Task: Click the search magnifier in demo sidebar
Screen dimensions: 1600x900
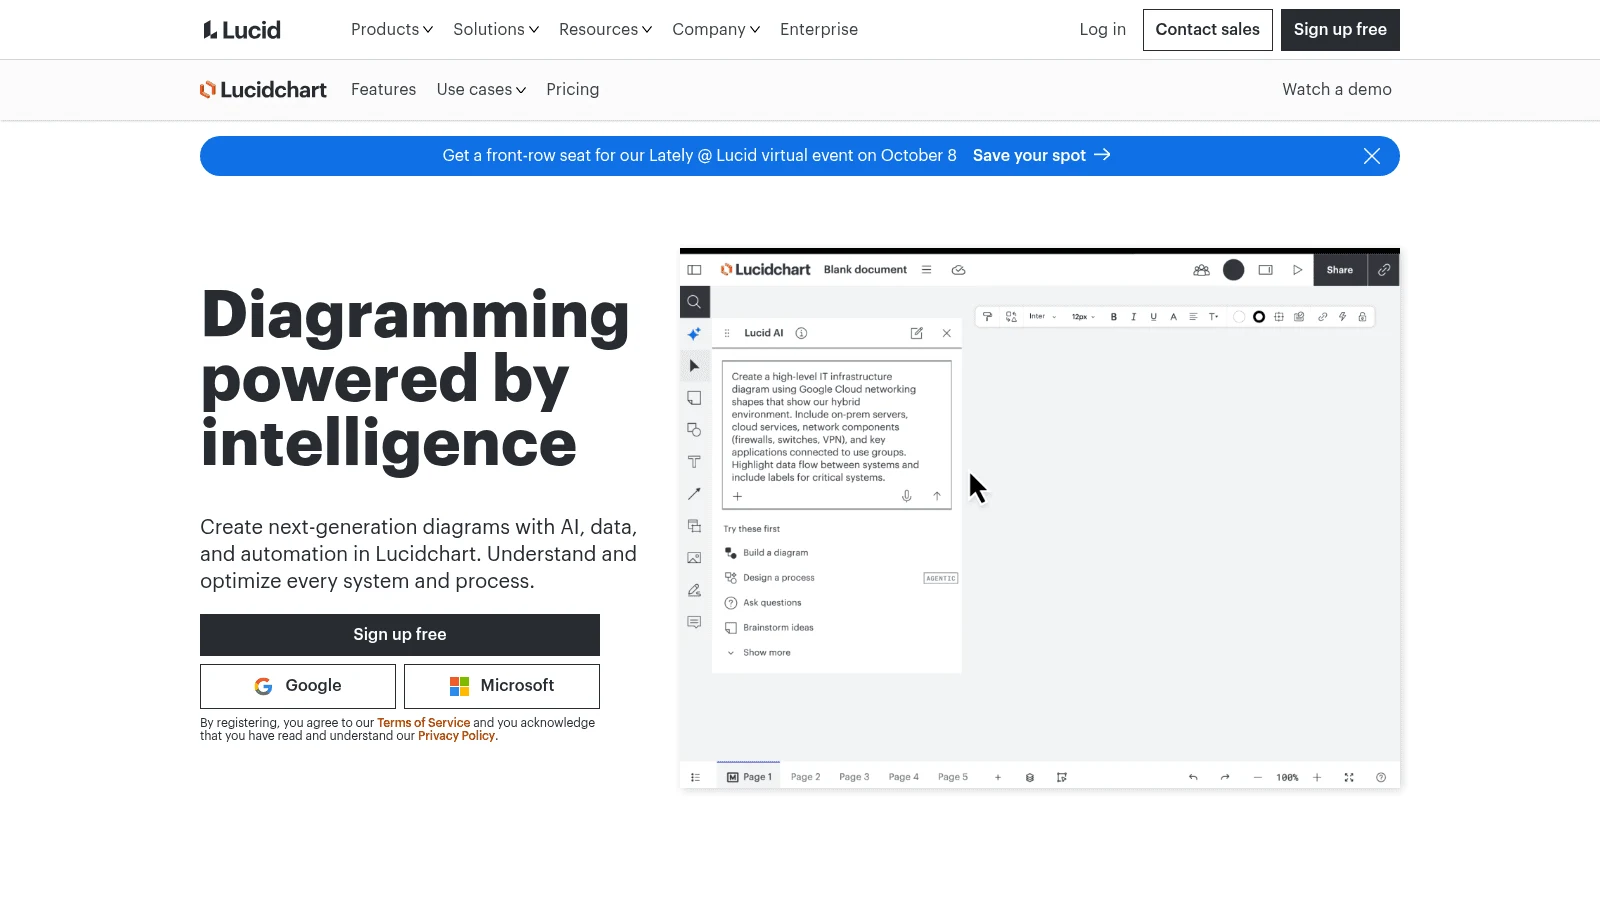Action: 694,302
